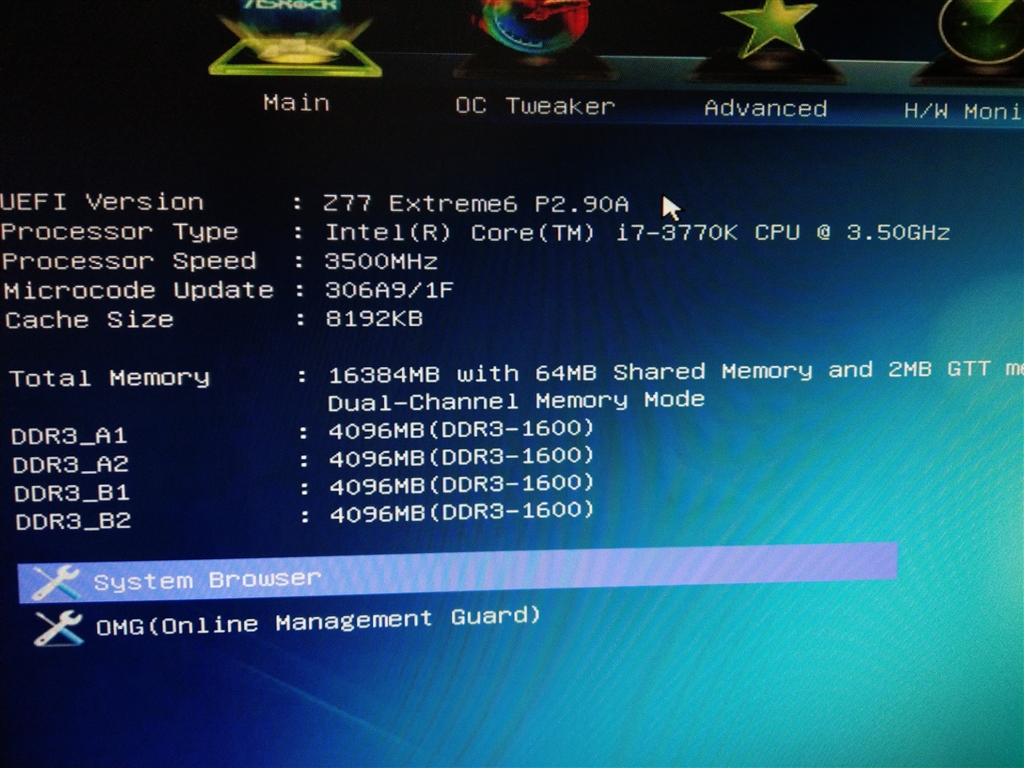Click the wrench icon beside OMG entry
The image size is (1024, 768).
click(x=58, y=628)
